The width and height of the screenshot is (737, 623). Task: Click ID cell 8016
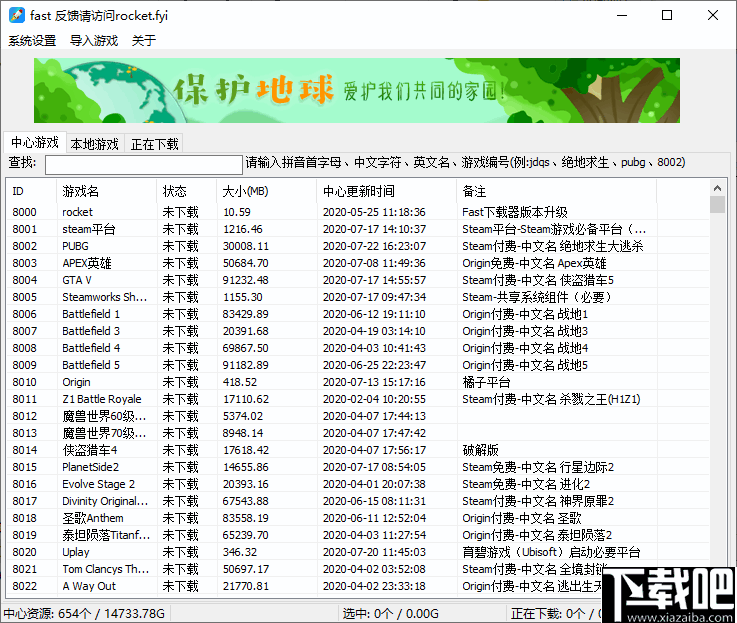click(x=24, y=484)
